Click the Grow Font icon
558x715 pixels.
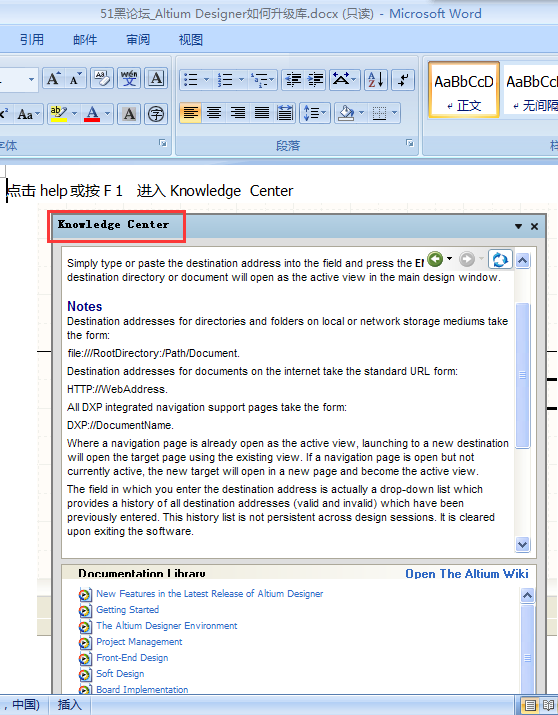(x=53, y=79)
